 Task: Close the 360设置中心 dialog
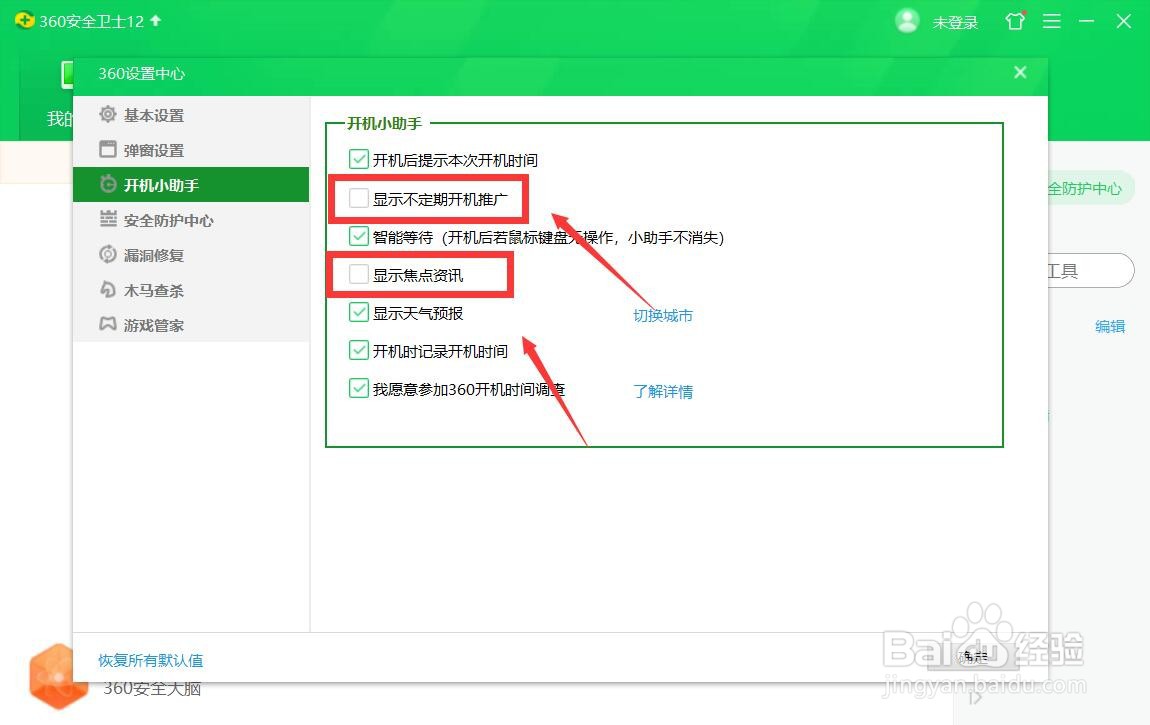pyautogui.click(x=1020, y=73)
